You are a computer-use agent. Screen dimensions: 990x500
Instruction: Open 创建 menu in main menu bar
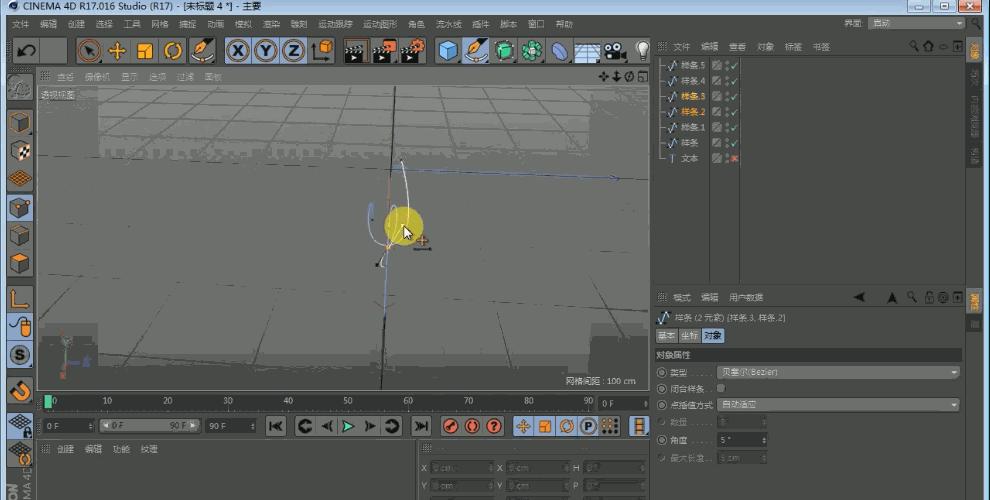pos(76,24)
